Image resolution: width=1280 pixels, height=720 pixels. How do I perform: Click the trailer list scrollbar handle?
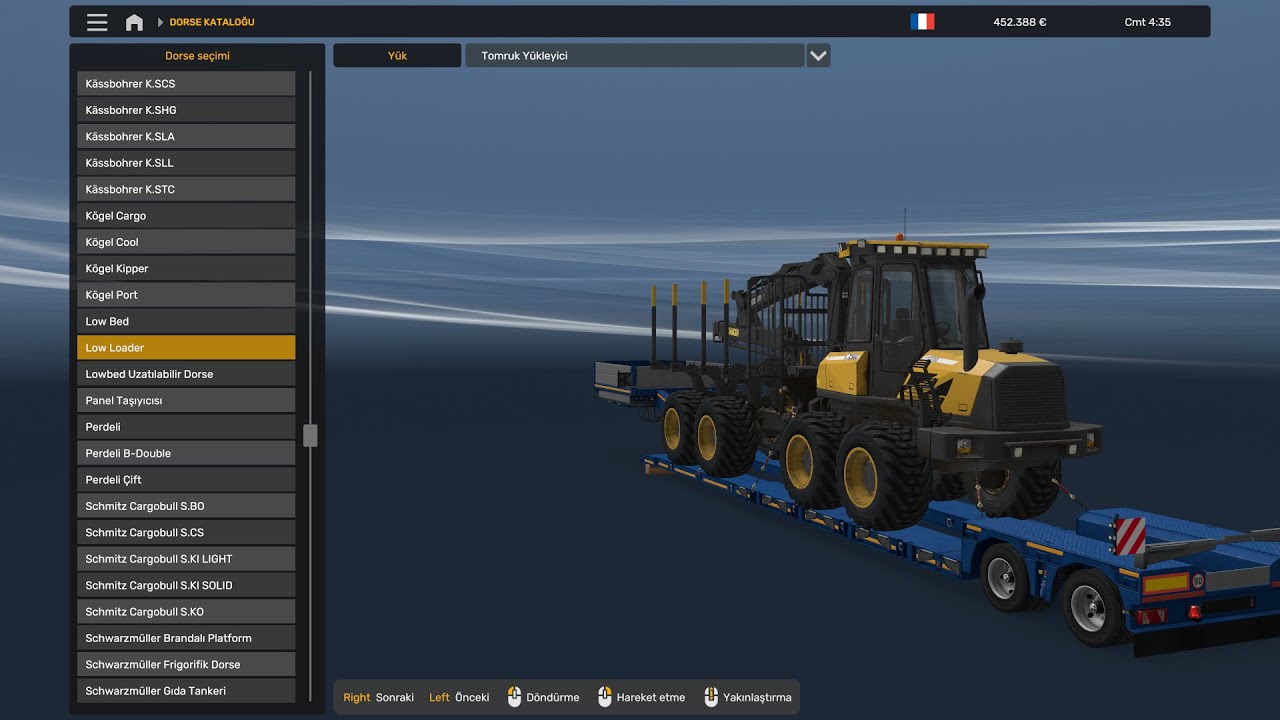coord(310,435)
